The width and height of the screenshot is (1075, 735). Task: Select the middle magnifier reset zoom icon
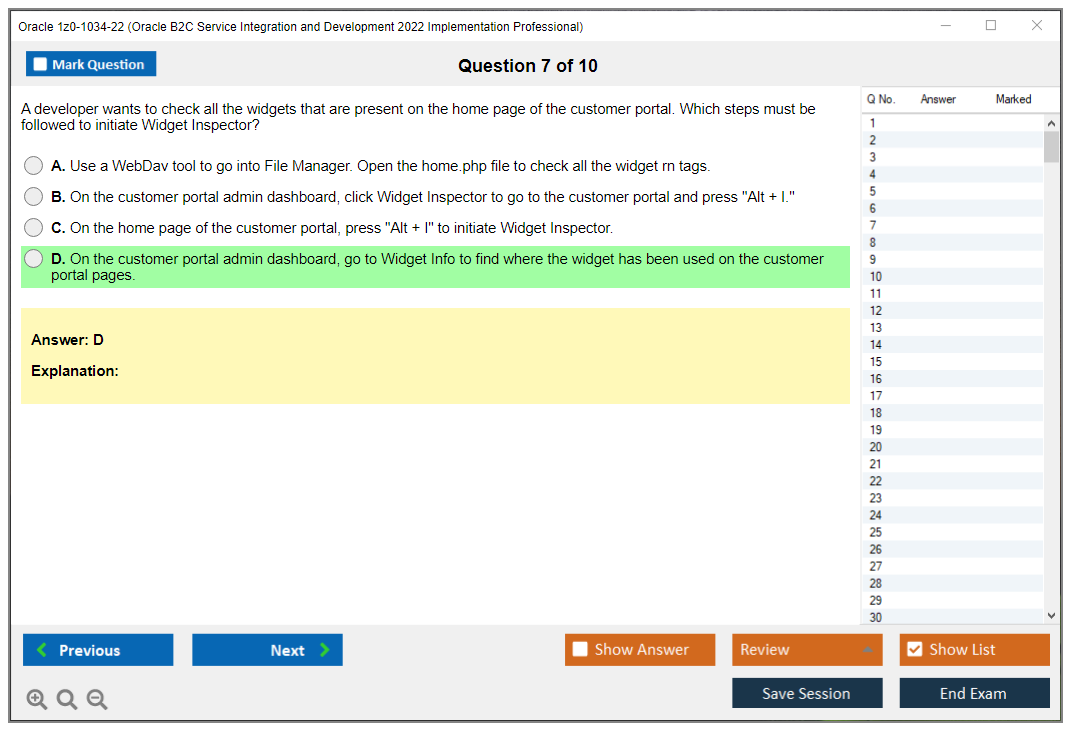coord(66,699)
